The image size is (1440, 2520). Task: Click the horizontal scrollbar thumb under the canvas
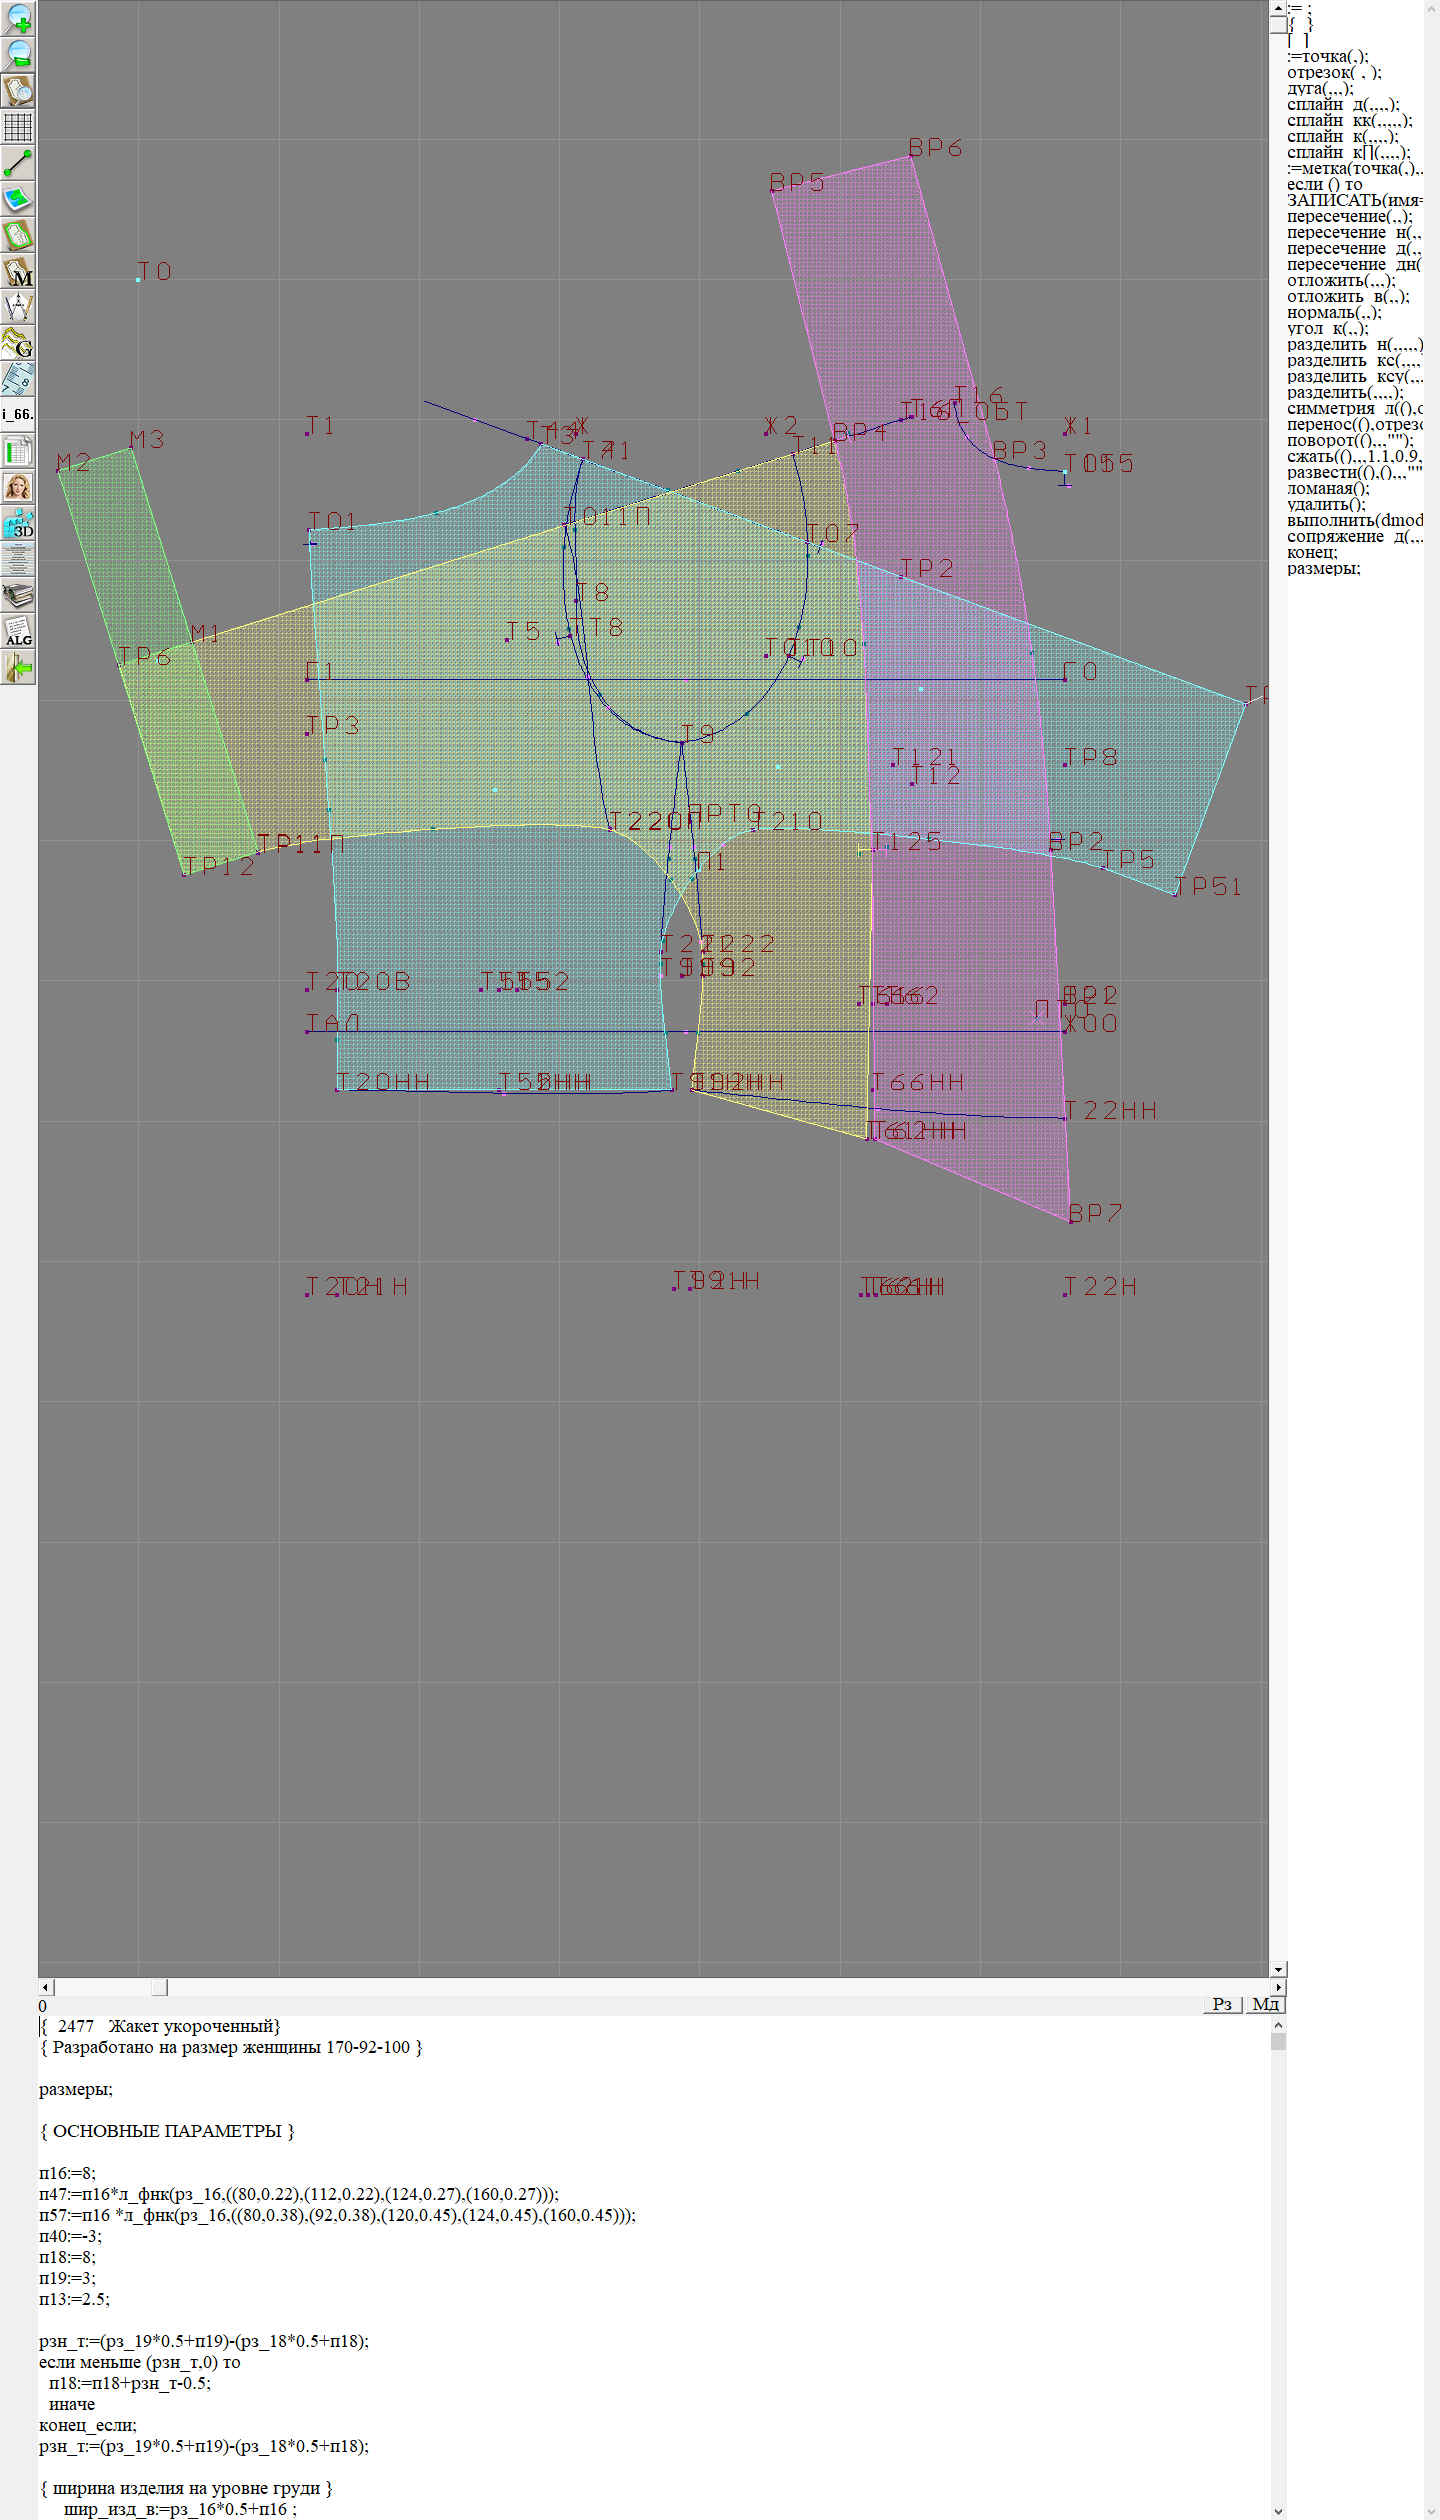click(x=159, y=1987)
